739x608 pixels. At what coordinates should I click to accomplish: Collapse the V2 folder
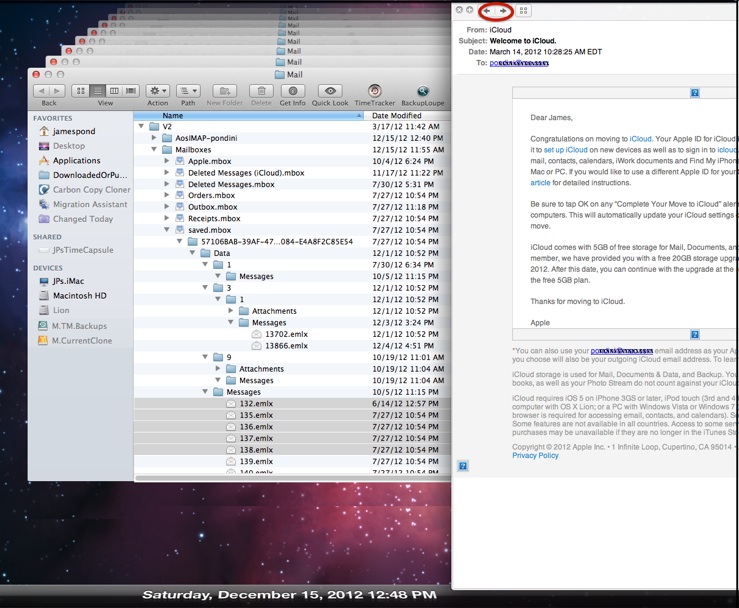point(141,126)
